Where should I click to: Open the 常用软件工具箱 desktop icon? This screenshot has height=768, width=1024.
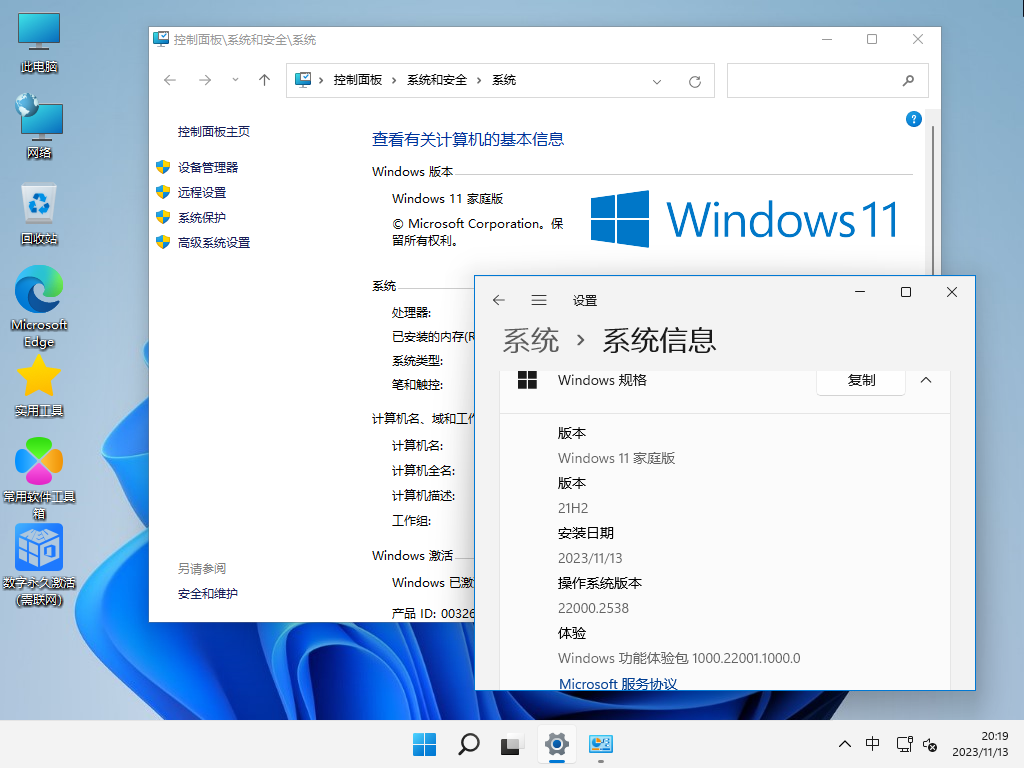point(39,478)
